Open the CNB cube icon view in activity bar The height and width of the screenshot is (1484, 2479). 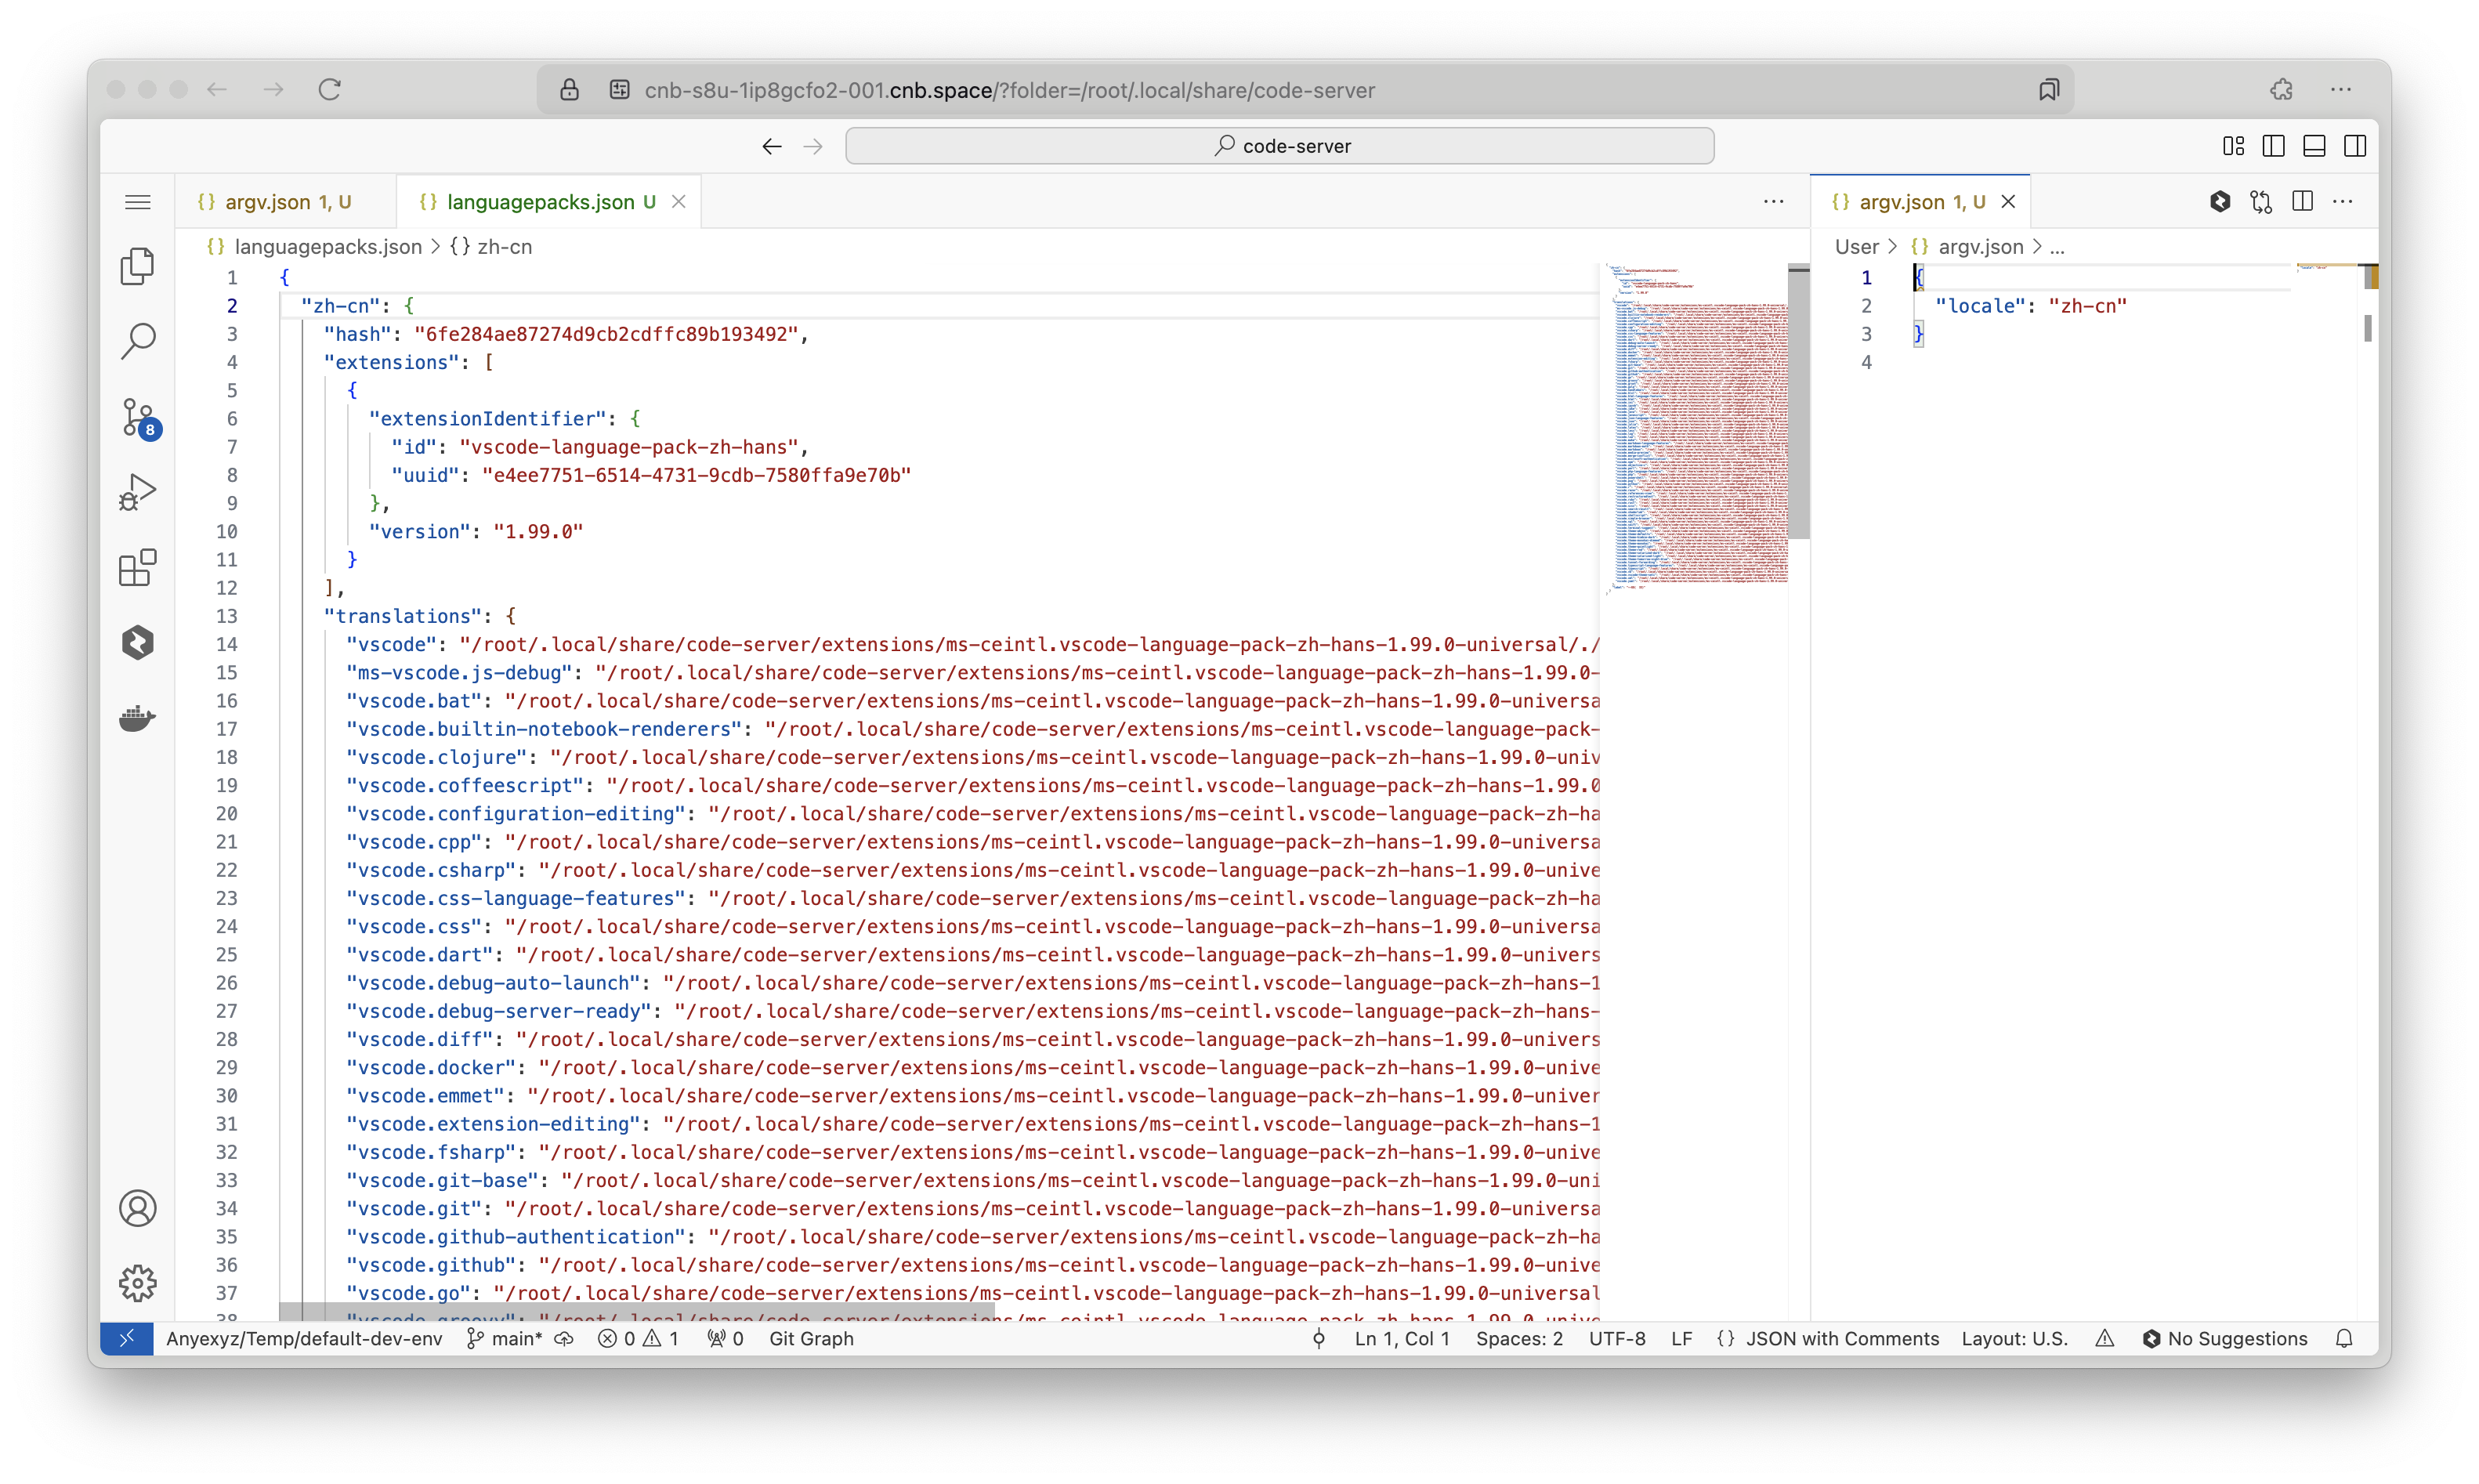click(x=138, y=642)
